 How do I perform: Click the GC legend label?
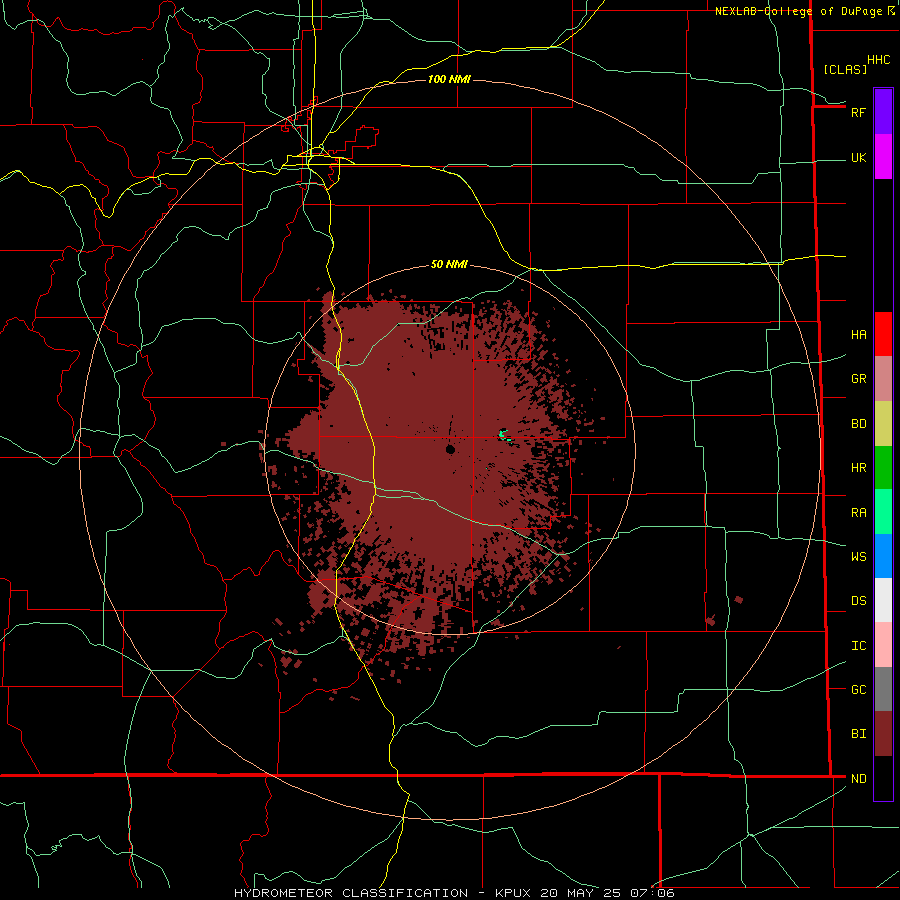point(858,690)
